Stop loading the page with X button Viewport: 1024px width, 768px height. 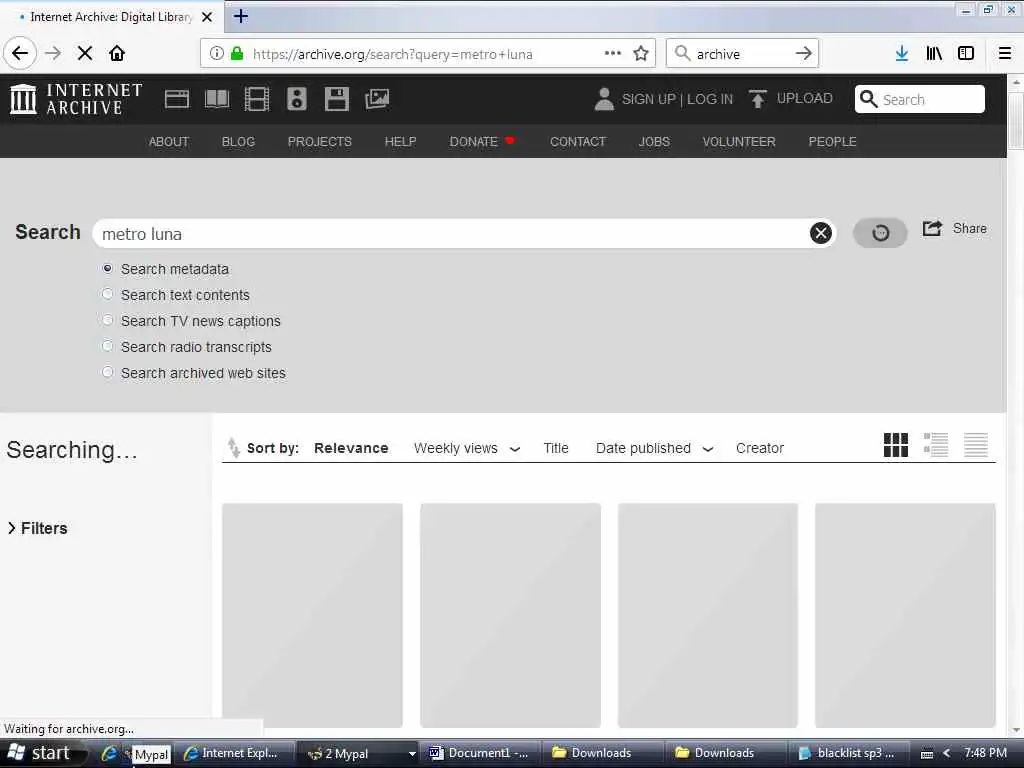[x=85, y=54]
